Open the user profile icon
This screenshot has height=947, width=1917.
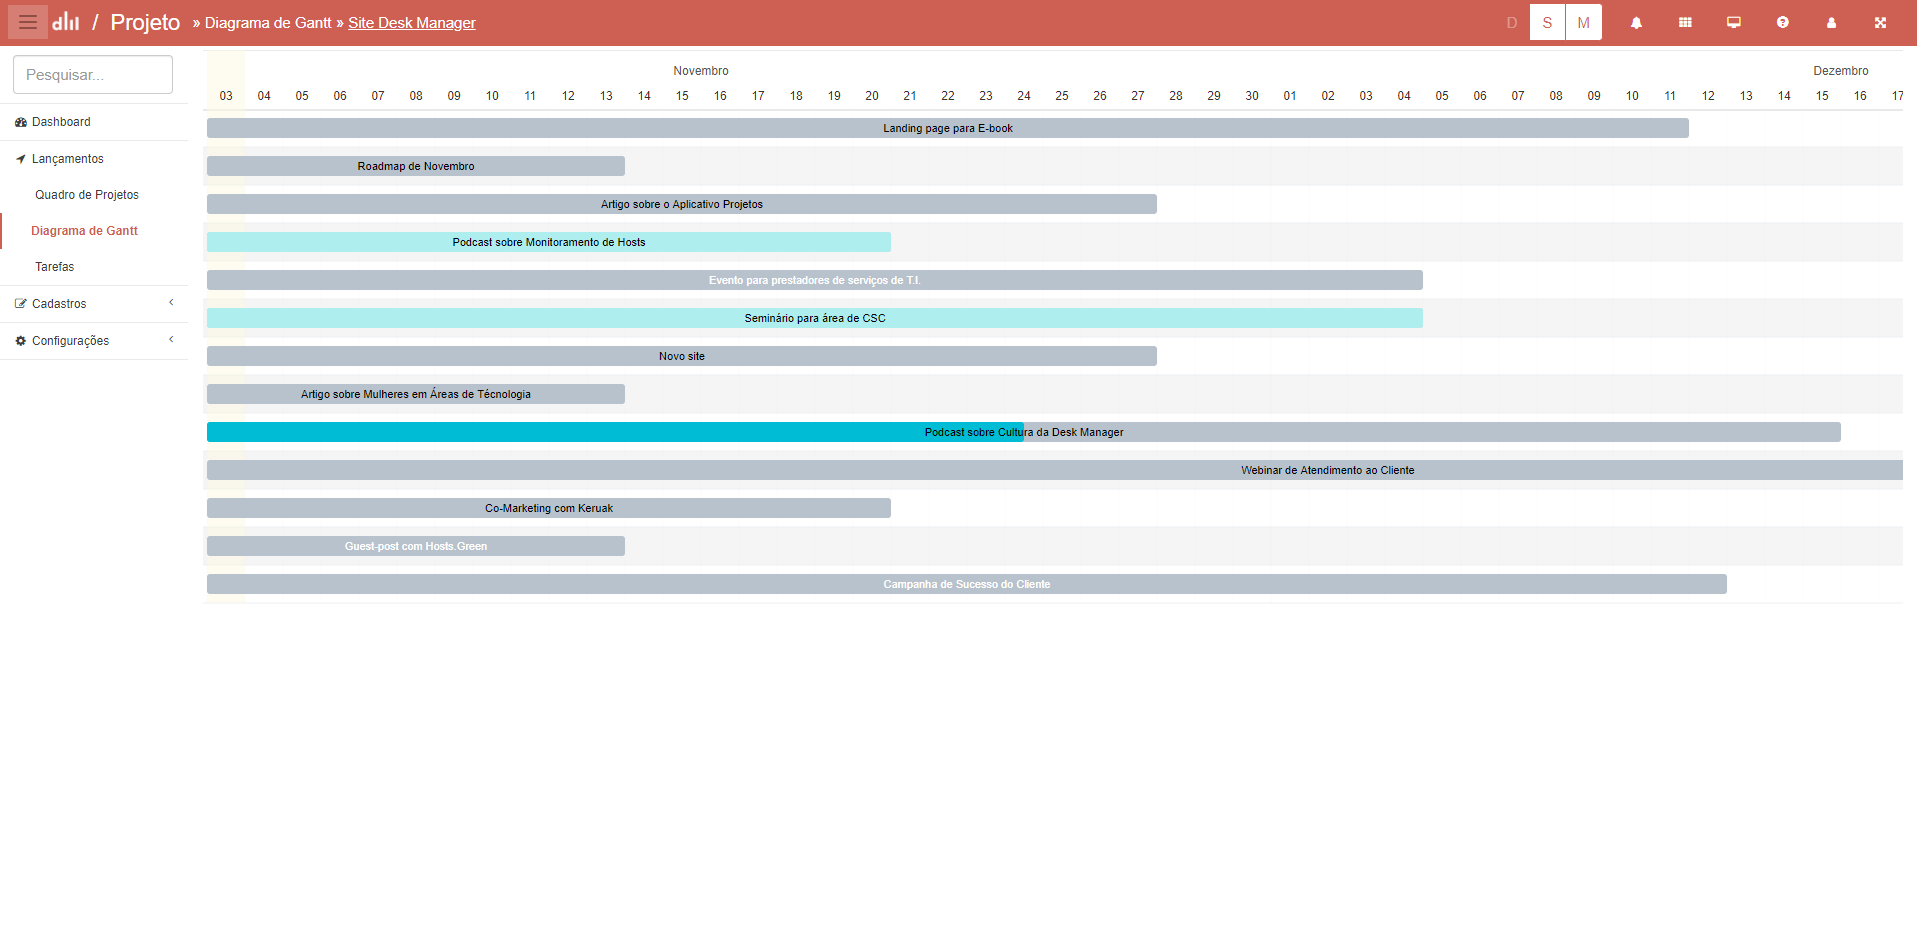pyautogui.click(x=1831, y=22)
